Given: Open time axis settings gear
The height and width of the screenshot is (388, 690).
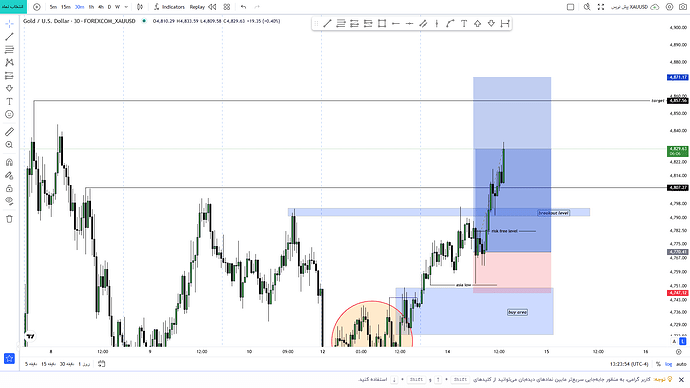Looking at the screenshot, I should click(679, 352).
